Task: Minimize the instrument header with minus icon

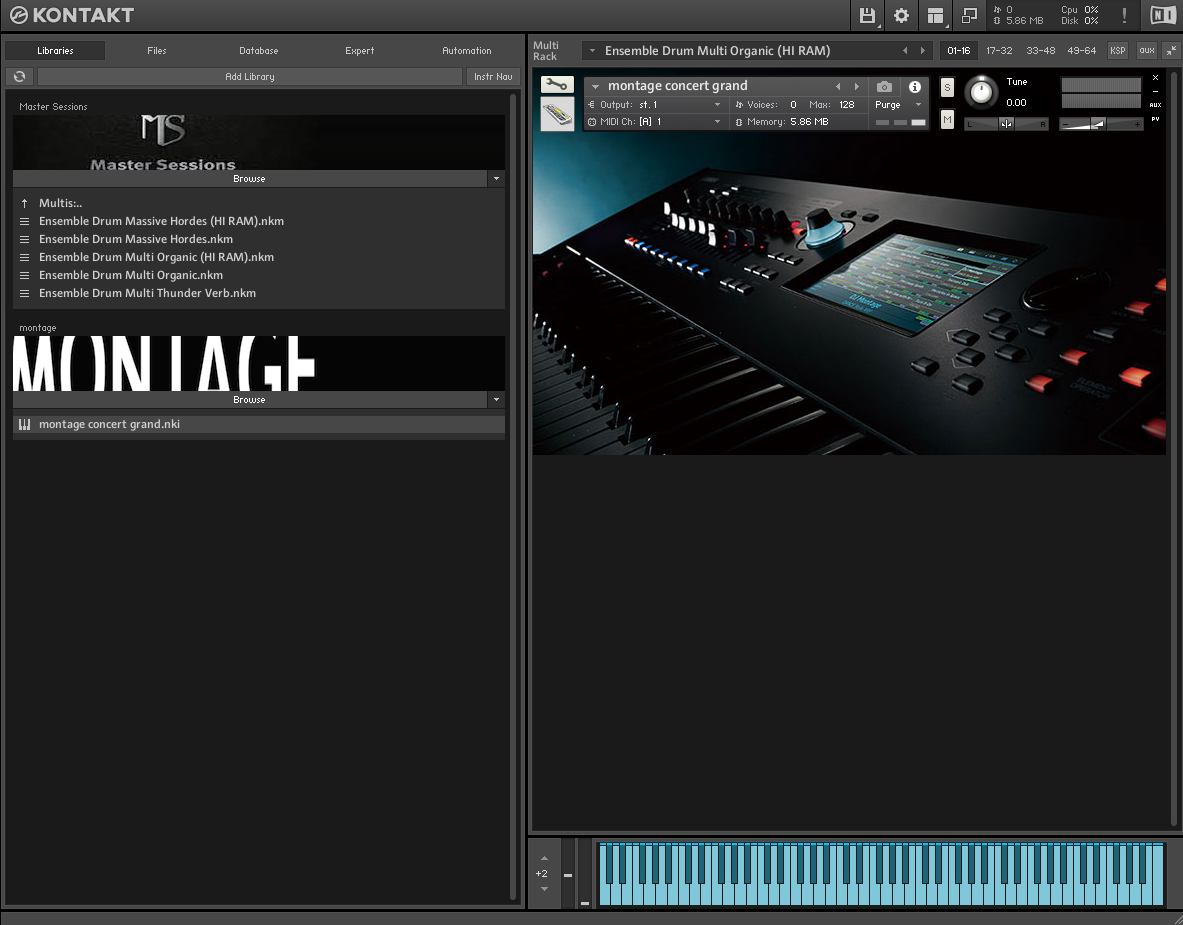Action: [x=1155, y=91]
